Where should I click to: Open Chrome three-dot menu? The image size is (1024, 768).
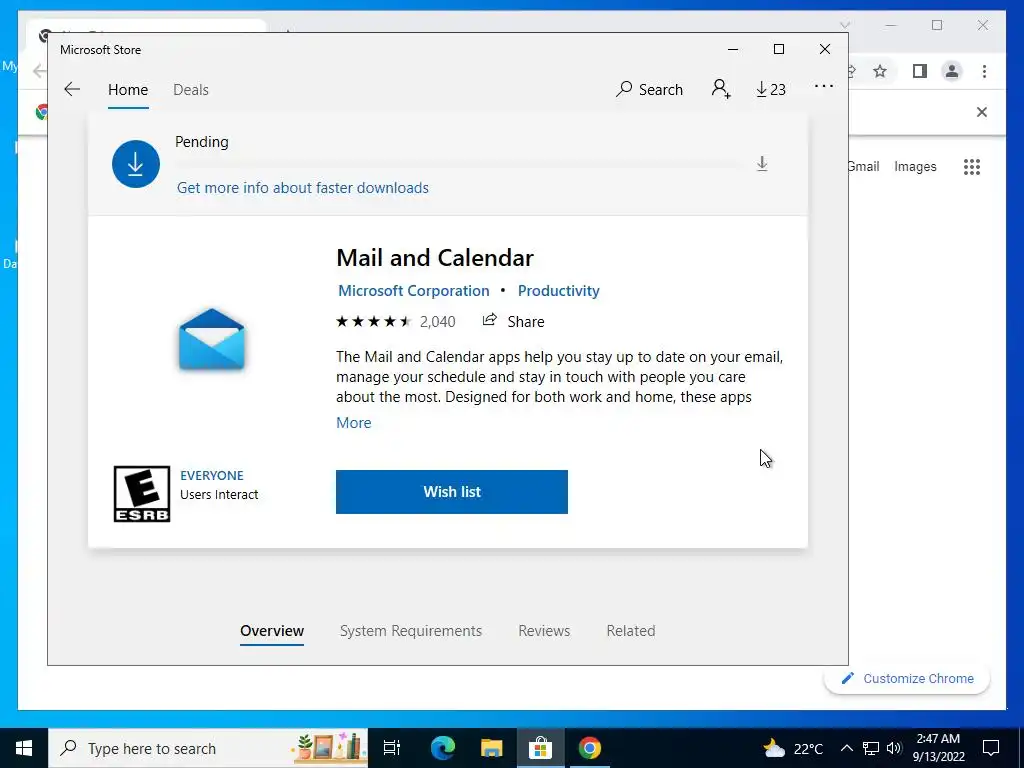pyautogui.click(x=984, y=71)
